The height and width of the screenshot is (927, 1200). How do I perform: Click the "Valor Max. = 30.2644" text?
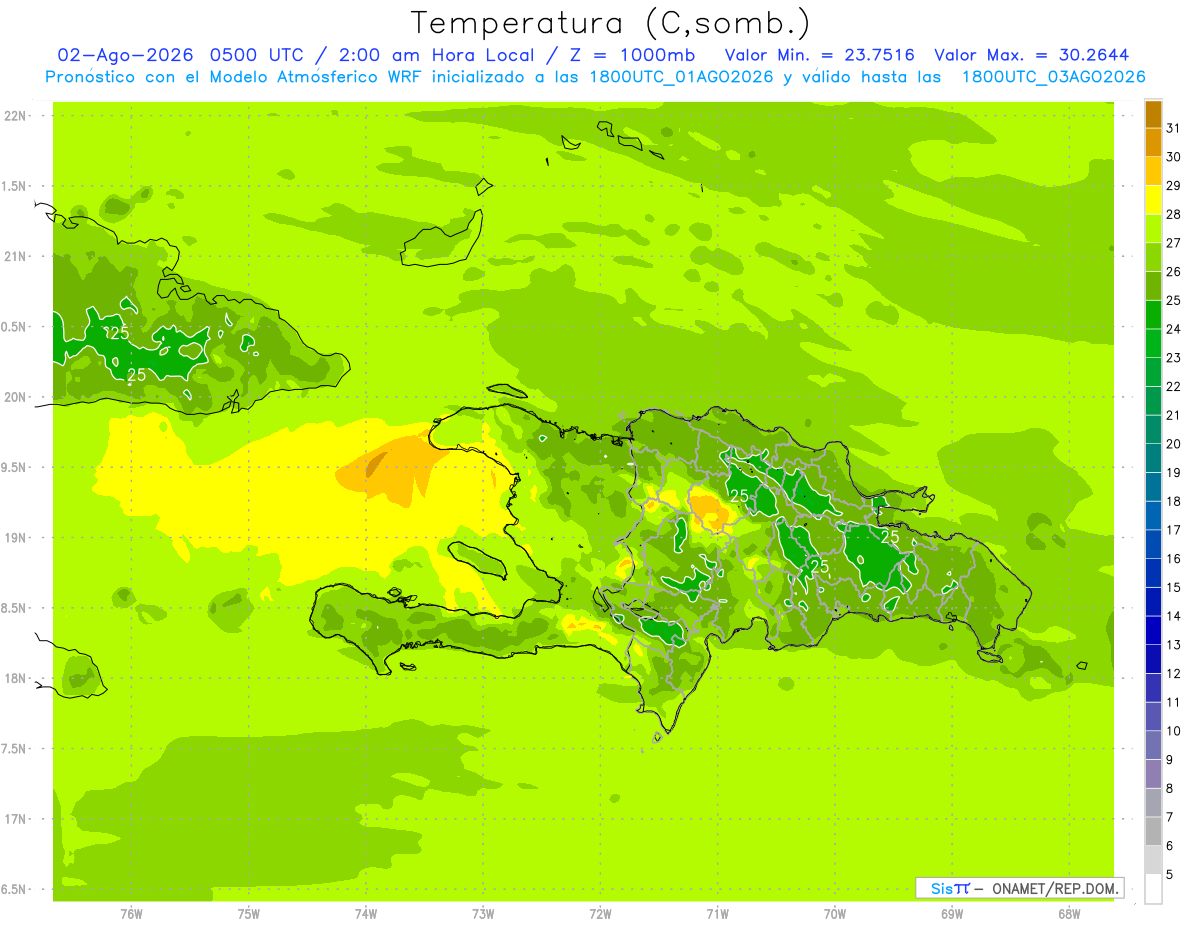(1032, 55)
